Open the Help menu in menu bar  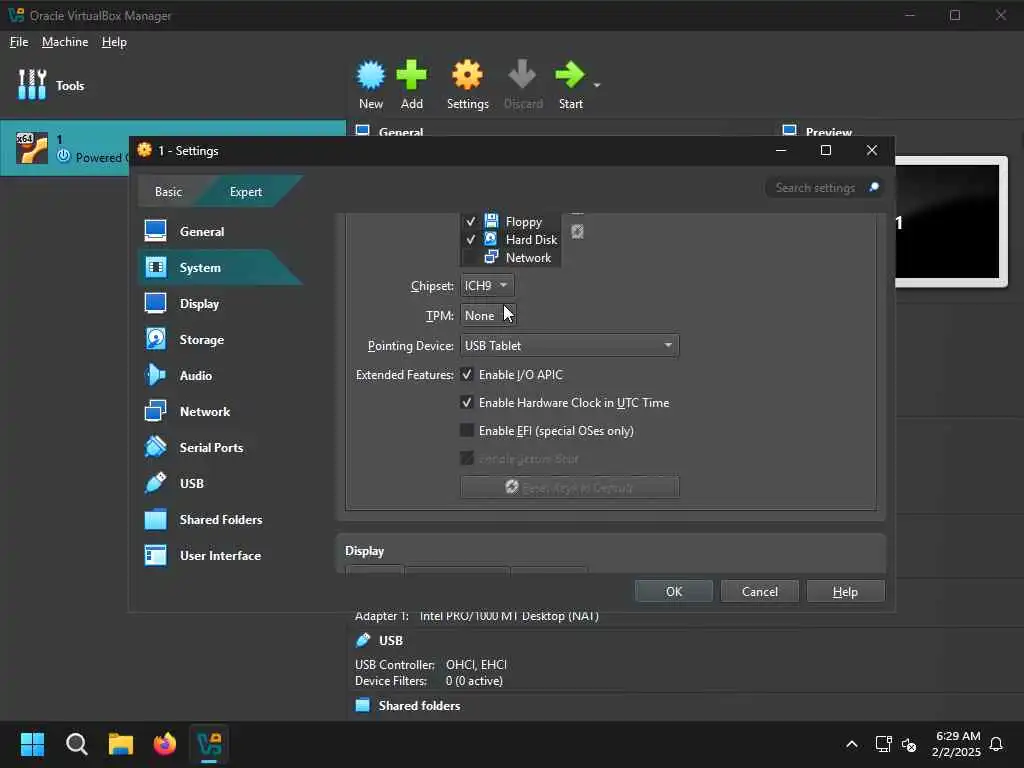(x=114, y=42)
